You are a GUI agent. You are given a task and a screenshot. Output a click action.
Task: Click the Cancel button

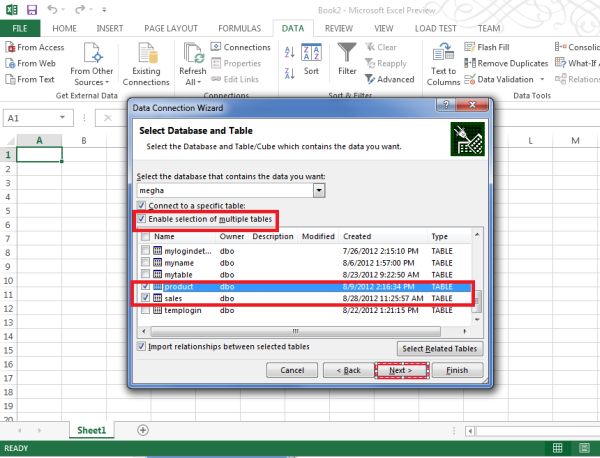point(292,370)
